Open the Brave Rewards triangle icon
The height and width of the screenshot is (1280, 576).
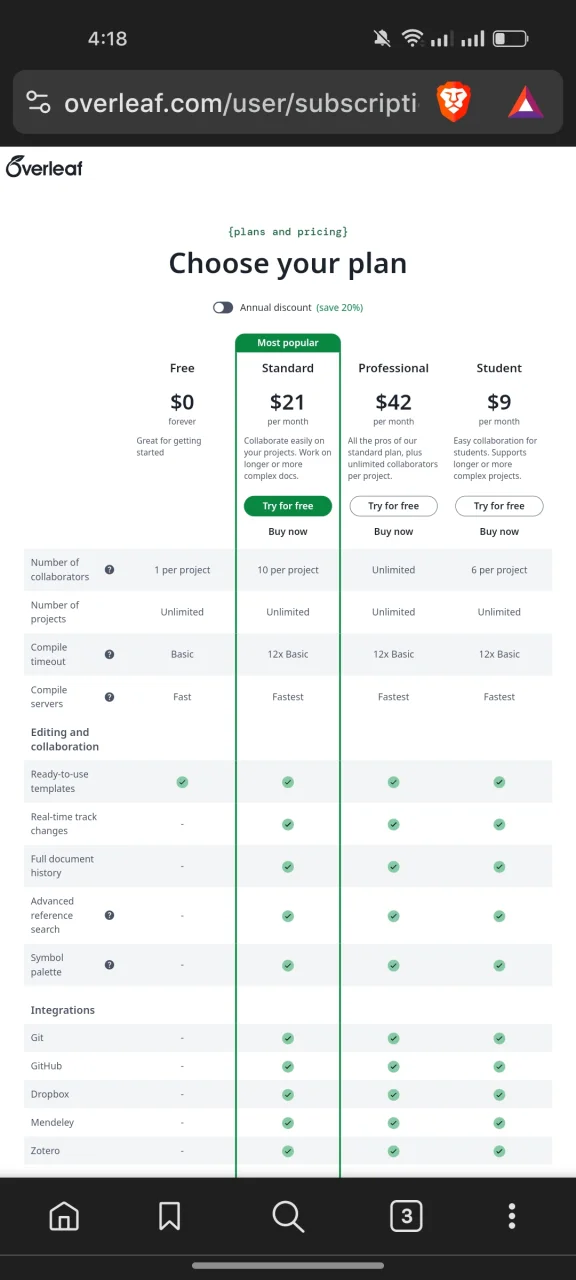526,102
